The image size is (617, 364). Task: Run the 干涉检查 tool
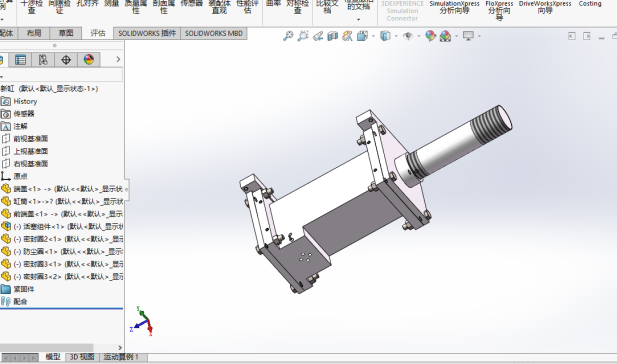pos(31,7)
